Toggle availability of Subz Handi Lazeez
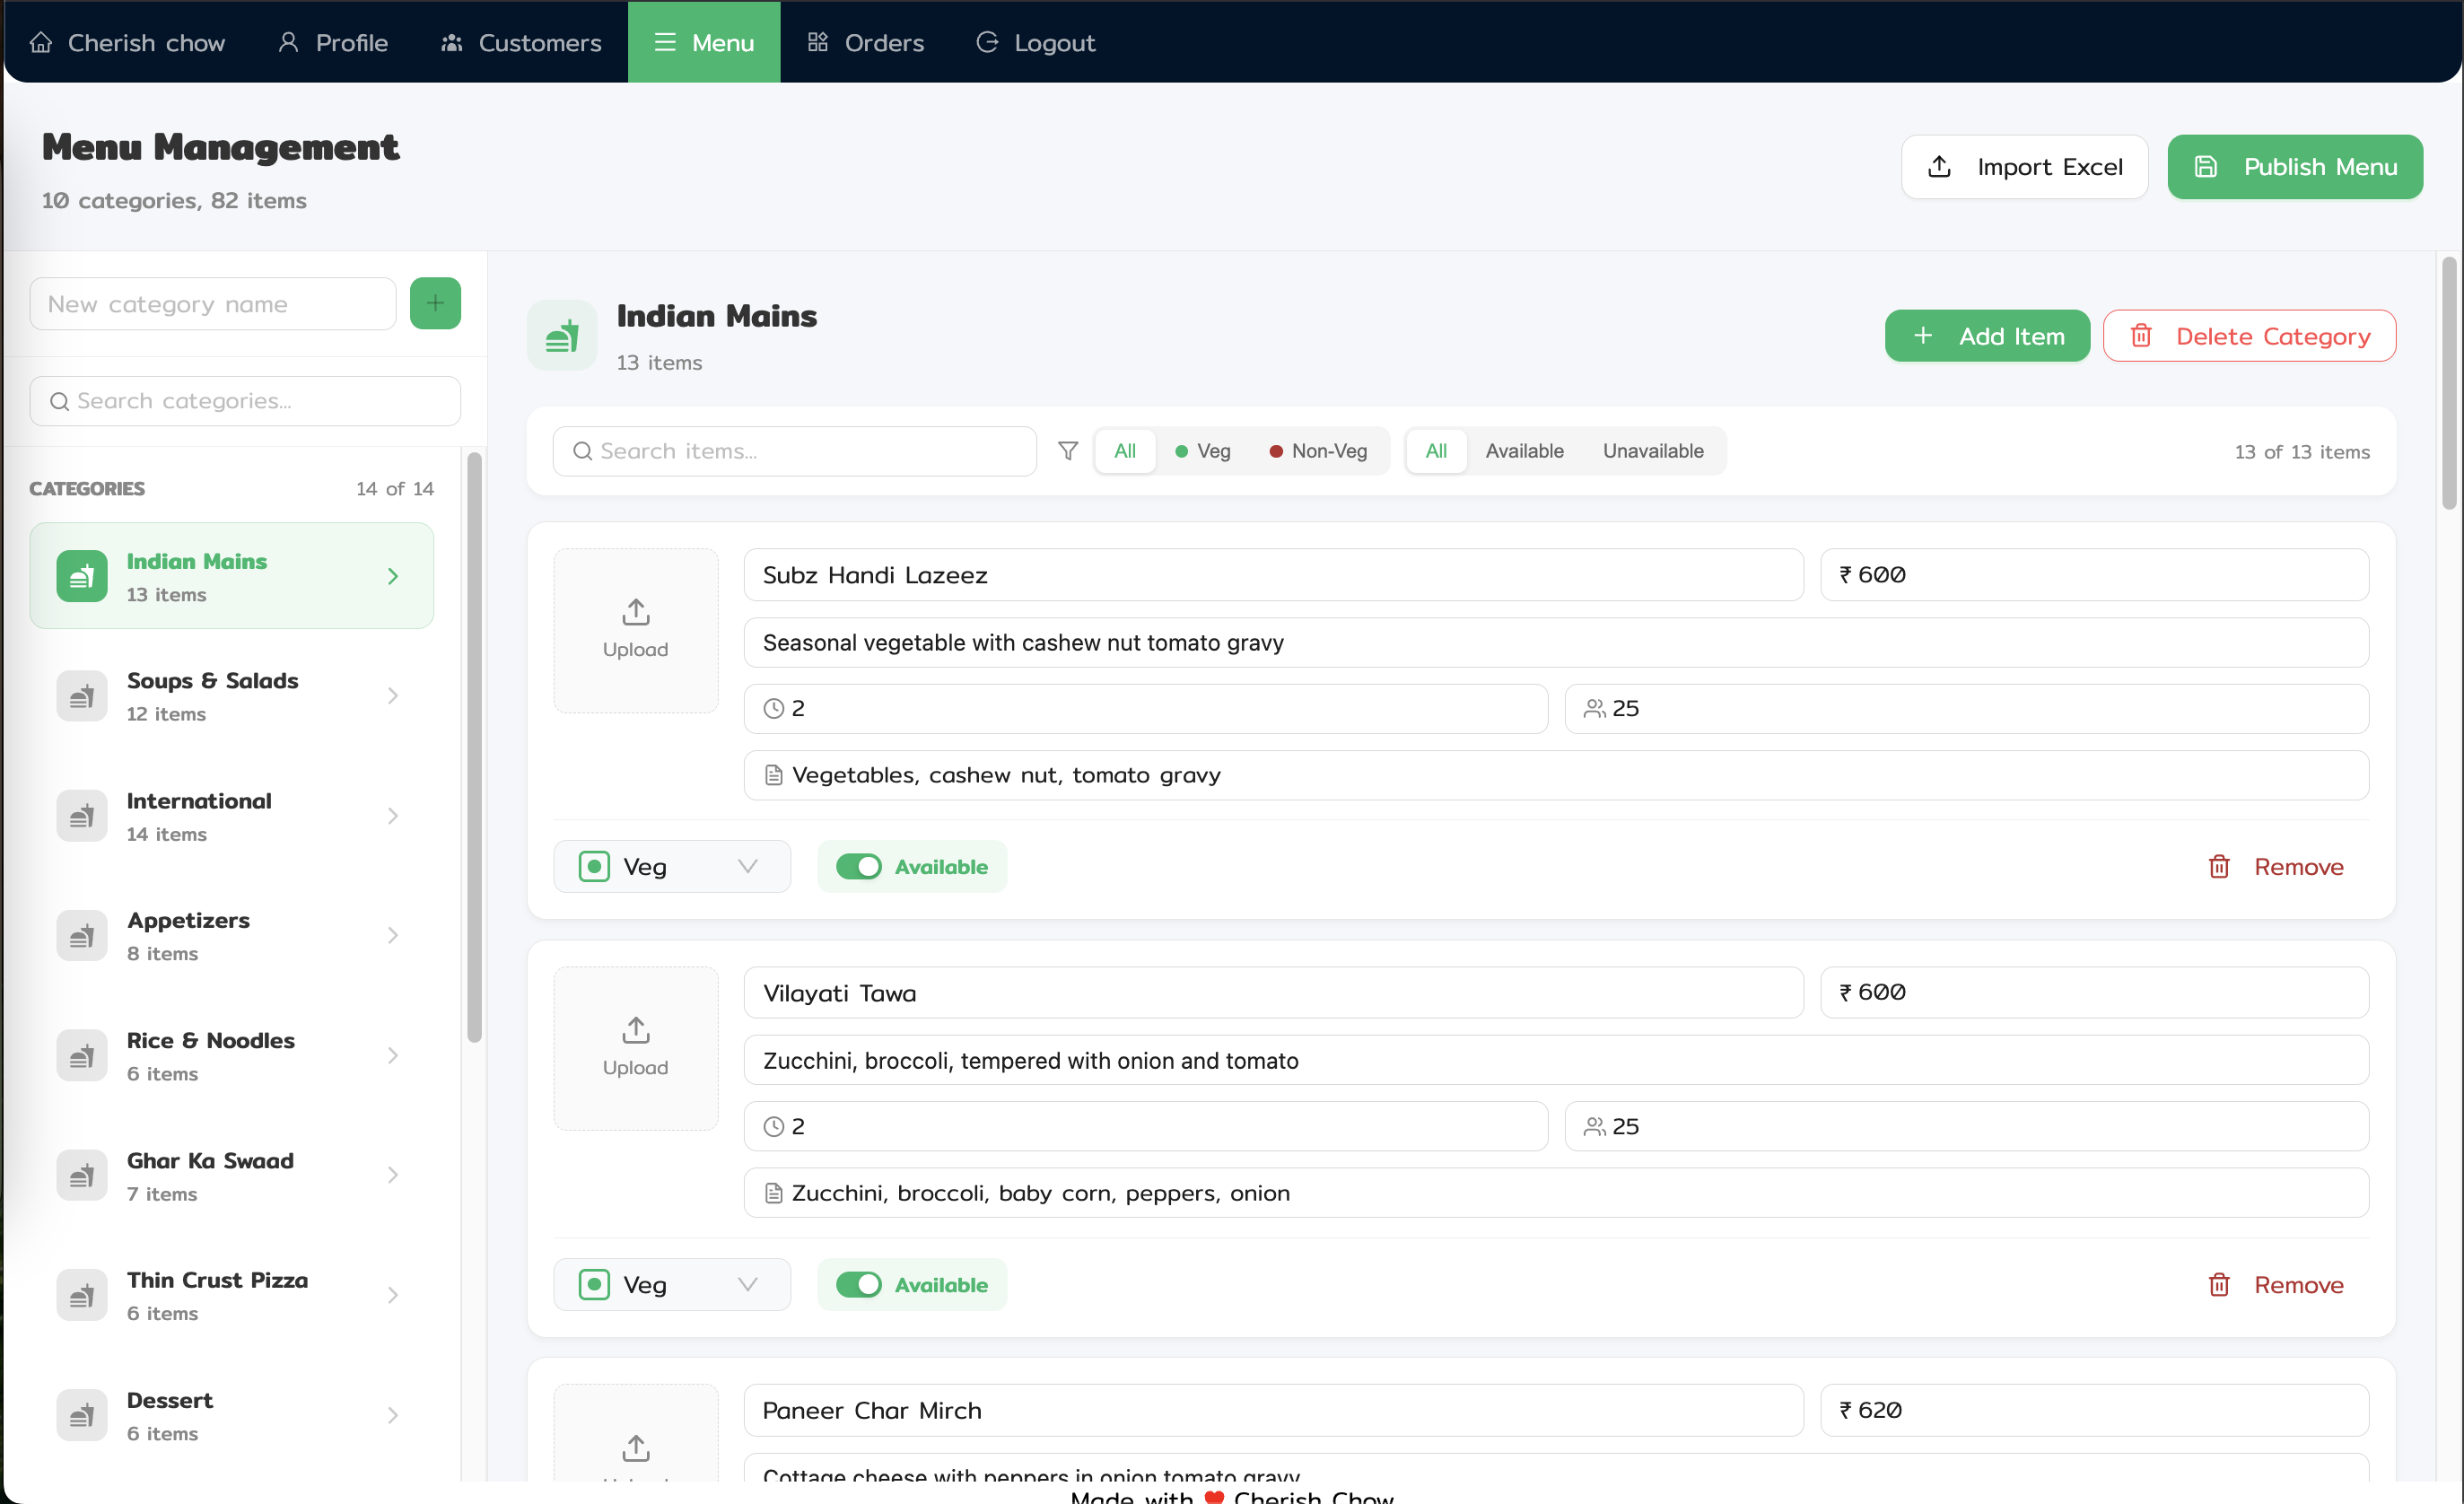This screenshot has width=2464, height=1504. click(x=860, y=866)
